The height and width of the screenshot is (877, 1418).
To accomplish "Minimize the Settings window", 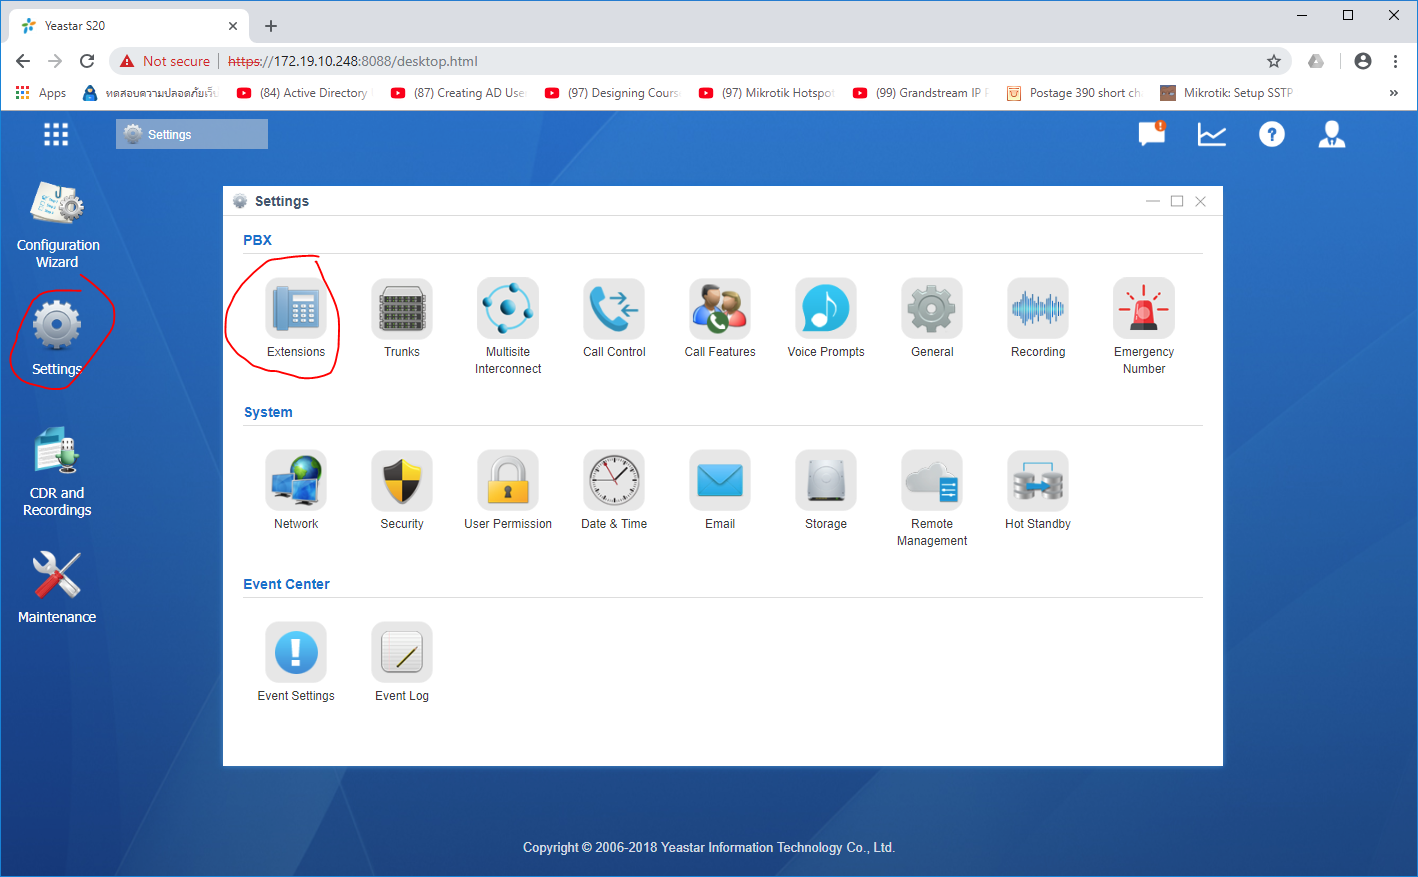I will (x=1153, y=201).
